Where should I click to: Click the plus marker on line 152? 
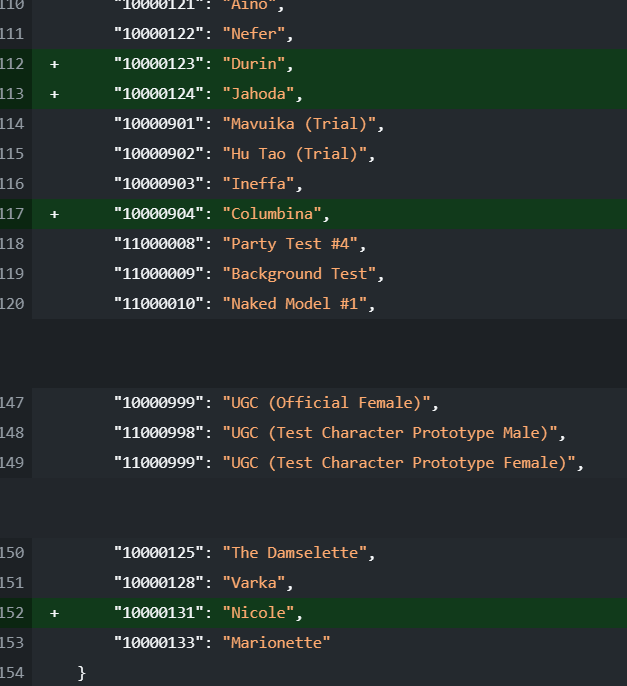54,613
